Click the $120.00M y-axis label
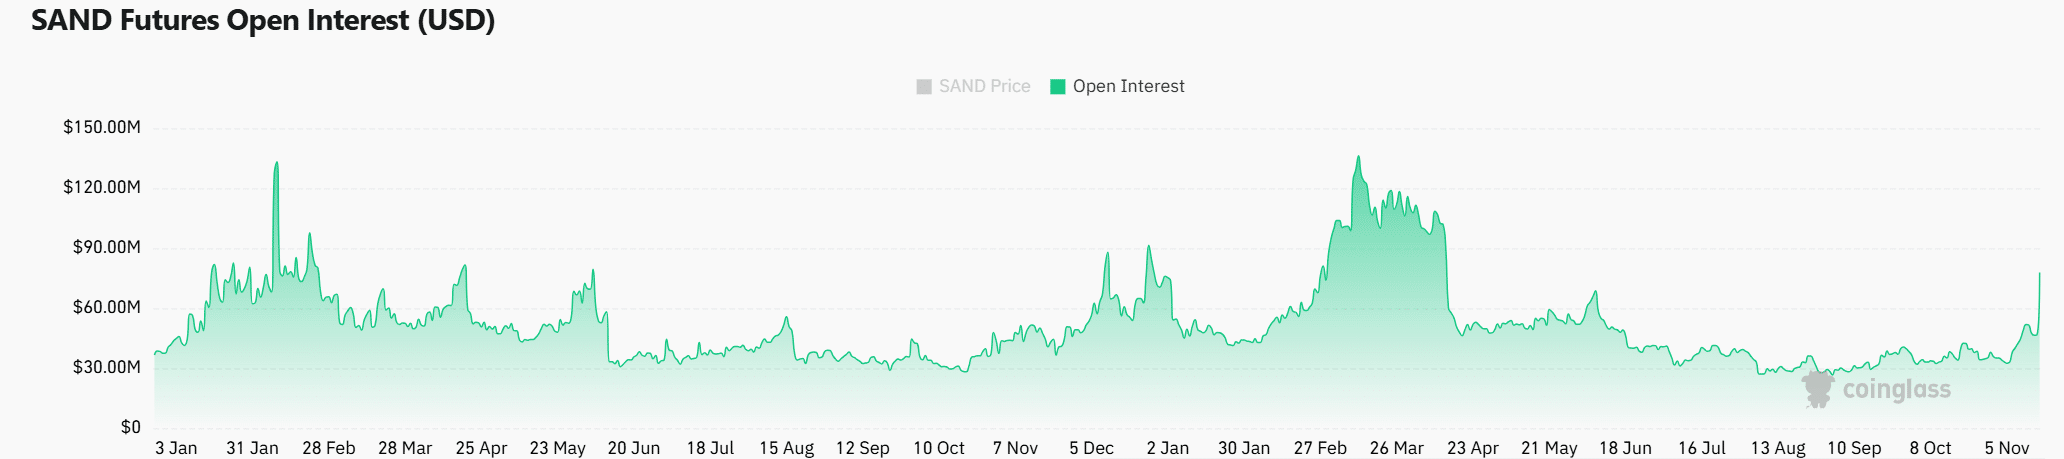Viewport: 2064px width, 459px height. (x=102, y=187)
